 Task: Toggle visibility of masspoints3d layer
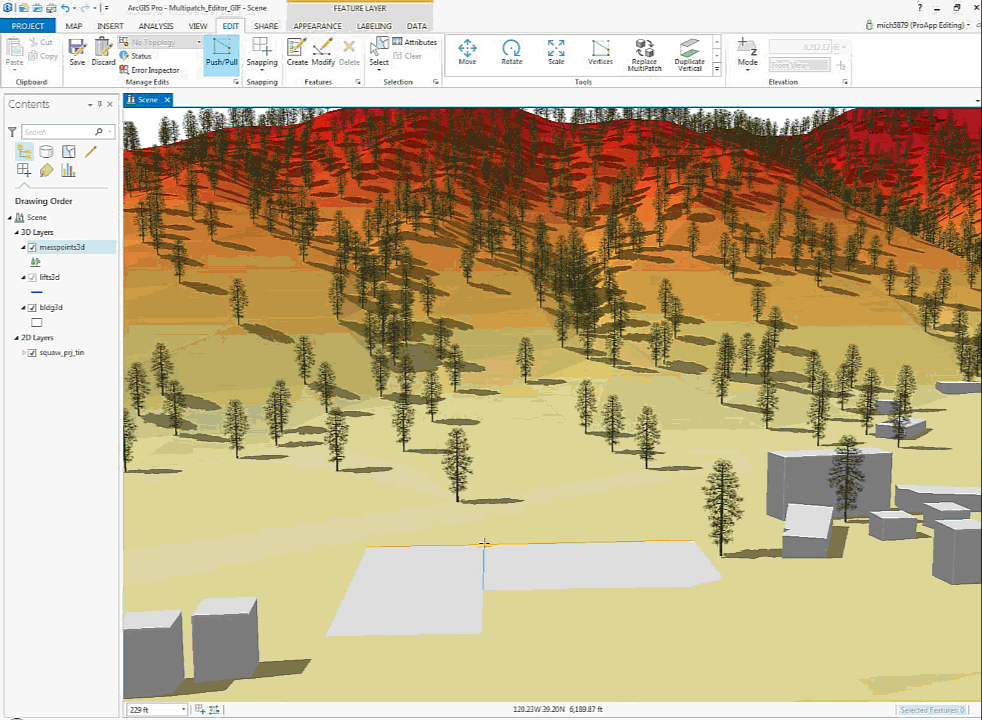pos(32,247)
